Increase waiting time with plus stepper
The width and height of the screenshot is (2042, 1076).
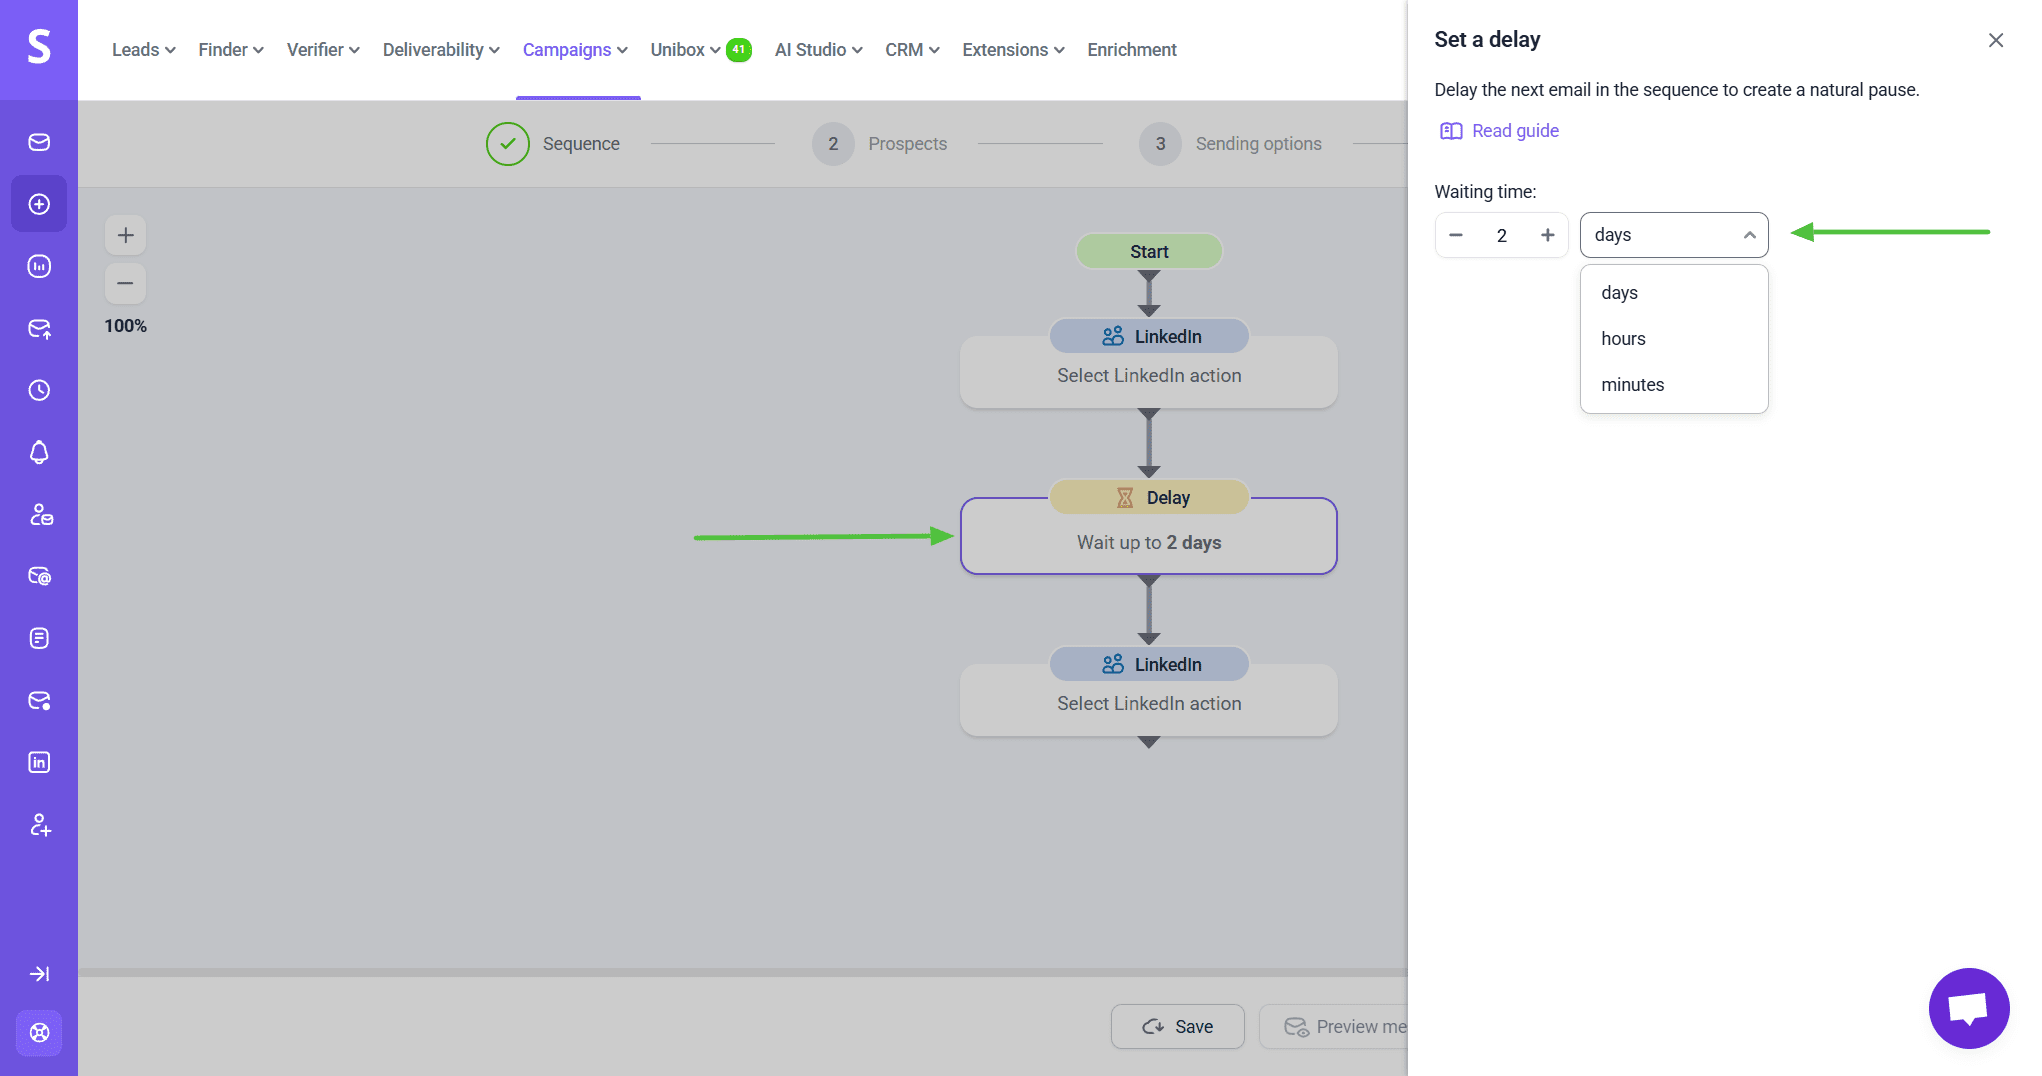coord(1547,236)
